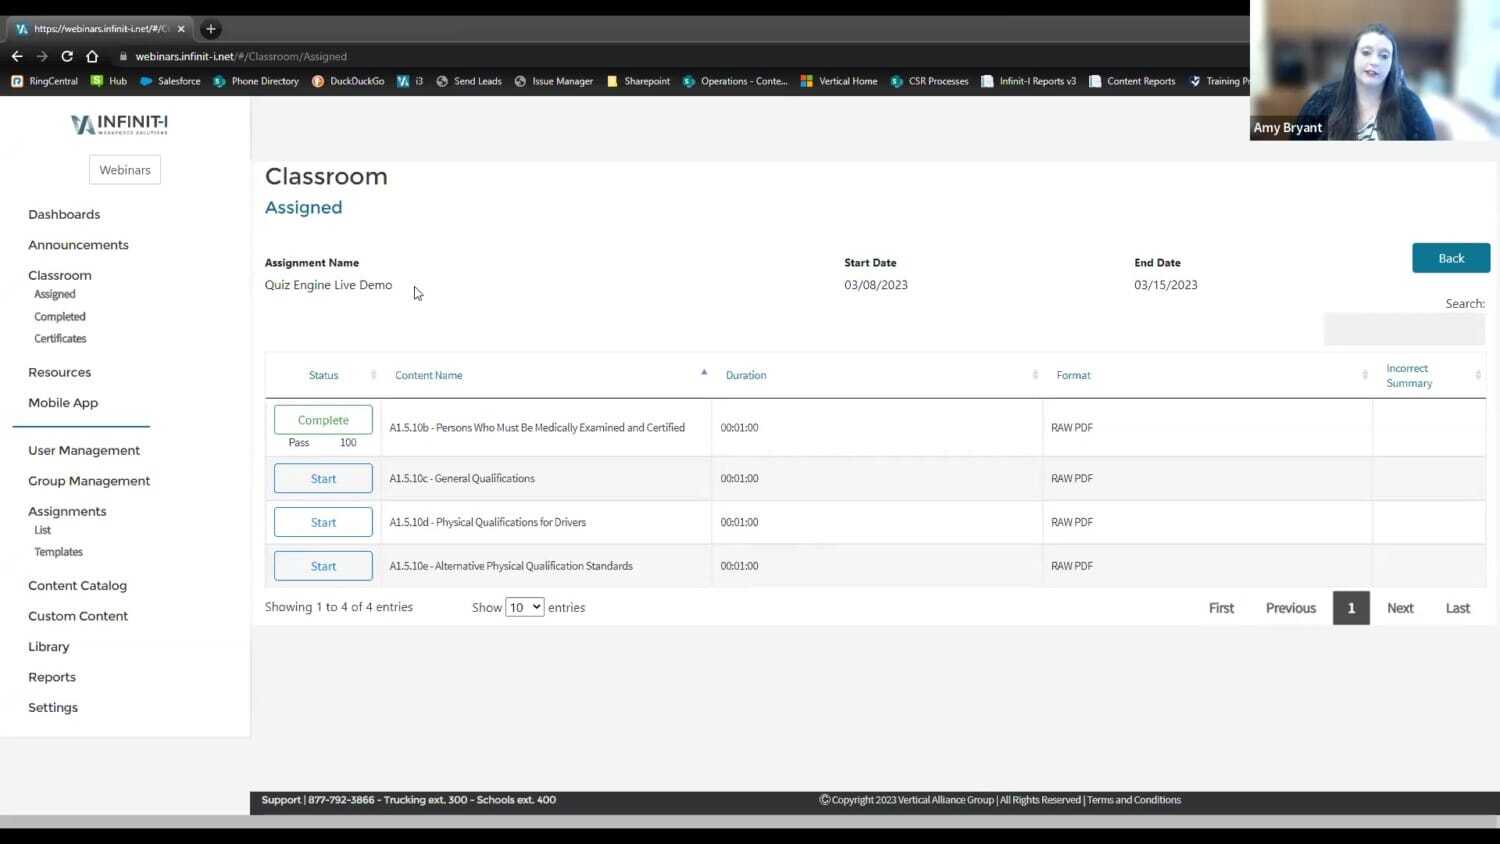
Task: Click inside the Search field
Action: (x=1404, y=328)
